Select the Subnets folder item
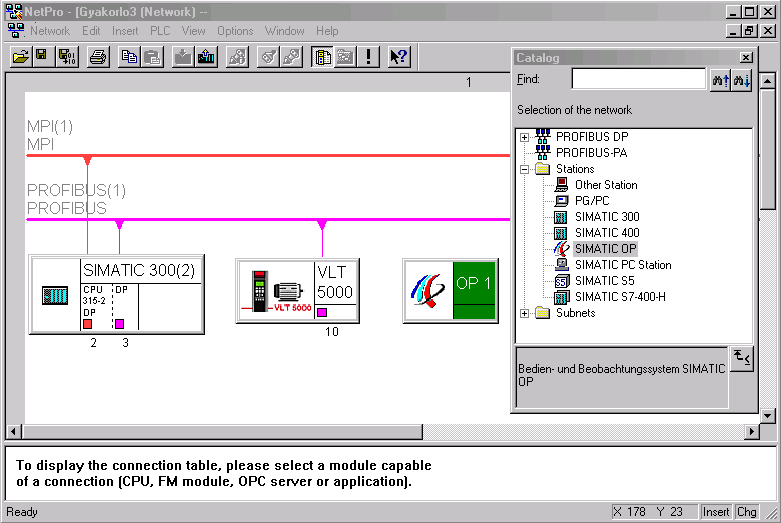Screen dimensions: 781x523 575,313
